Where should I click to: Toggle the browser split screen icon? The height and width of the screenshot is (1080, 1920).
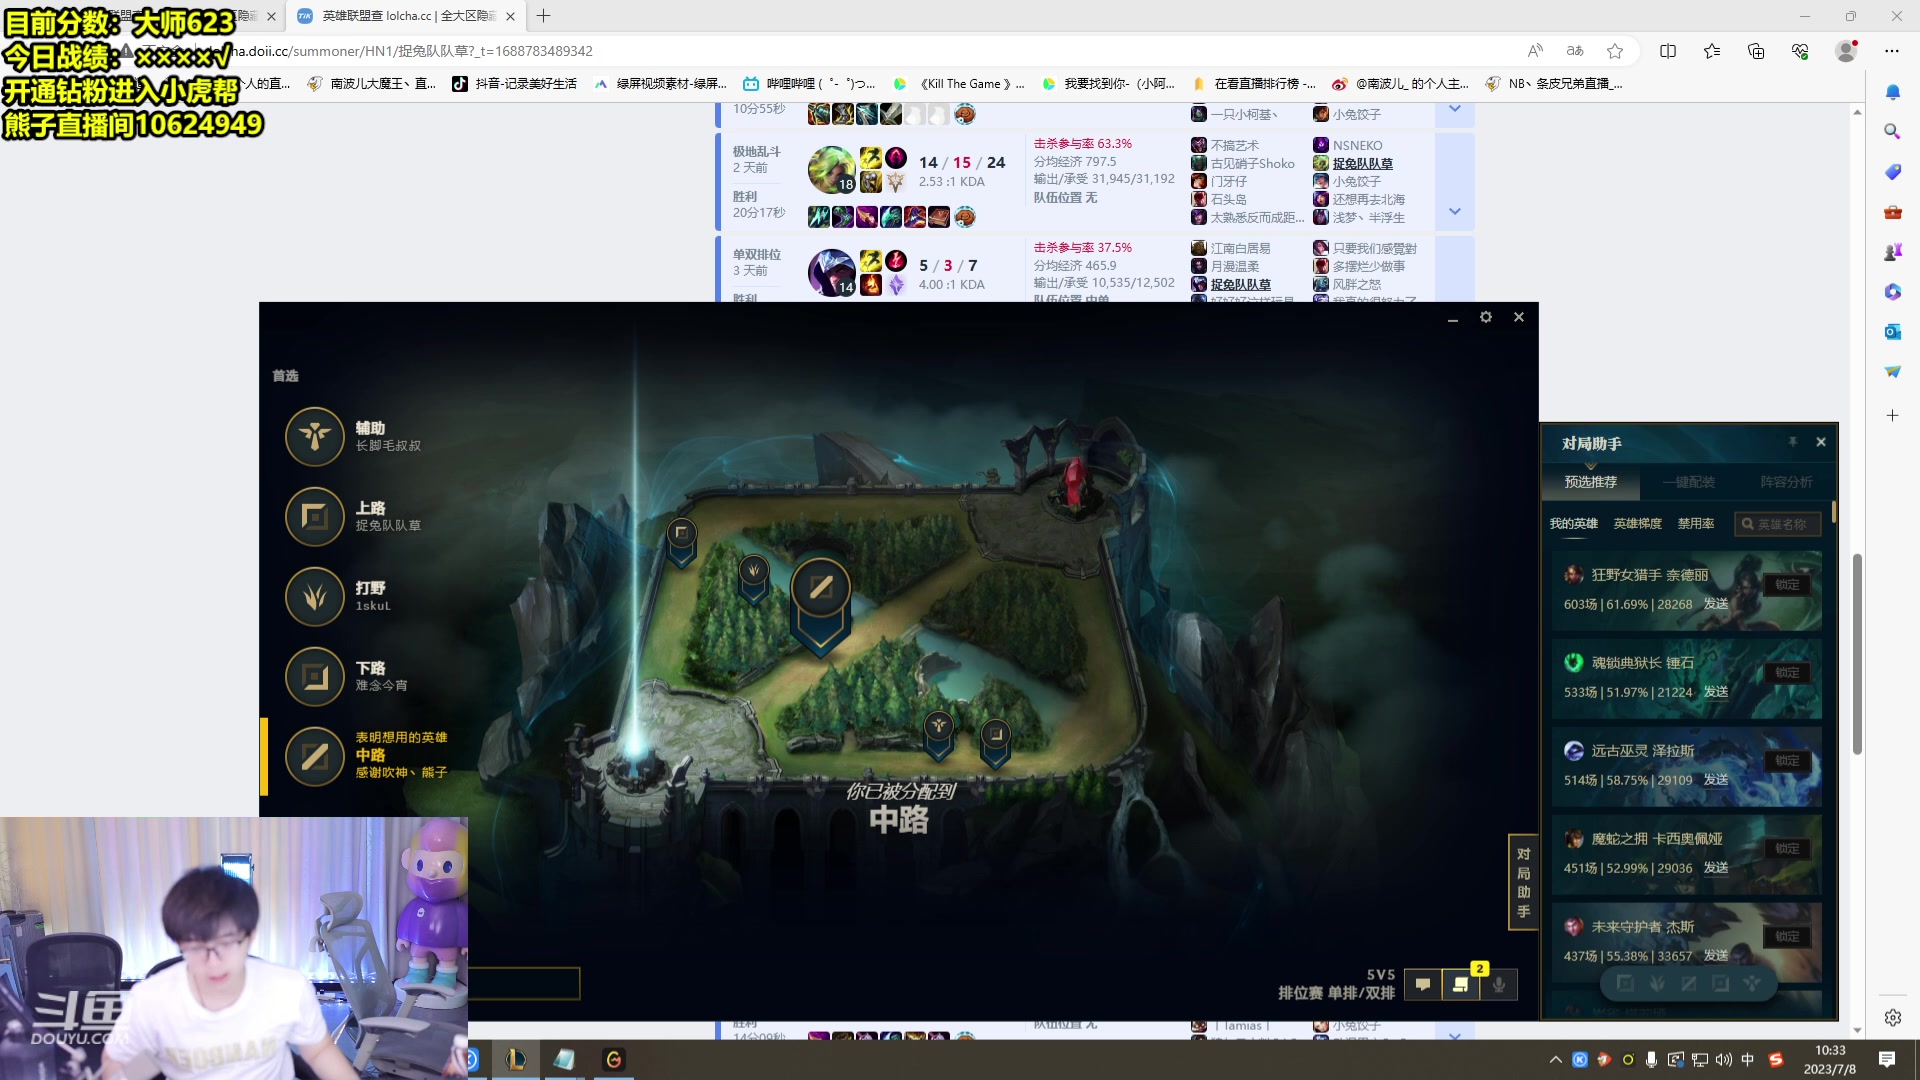(x=1668, y=51)
